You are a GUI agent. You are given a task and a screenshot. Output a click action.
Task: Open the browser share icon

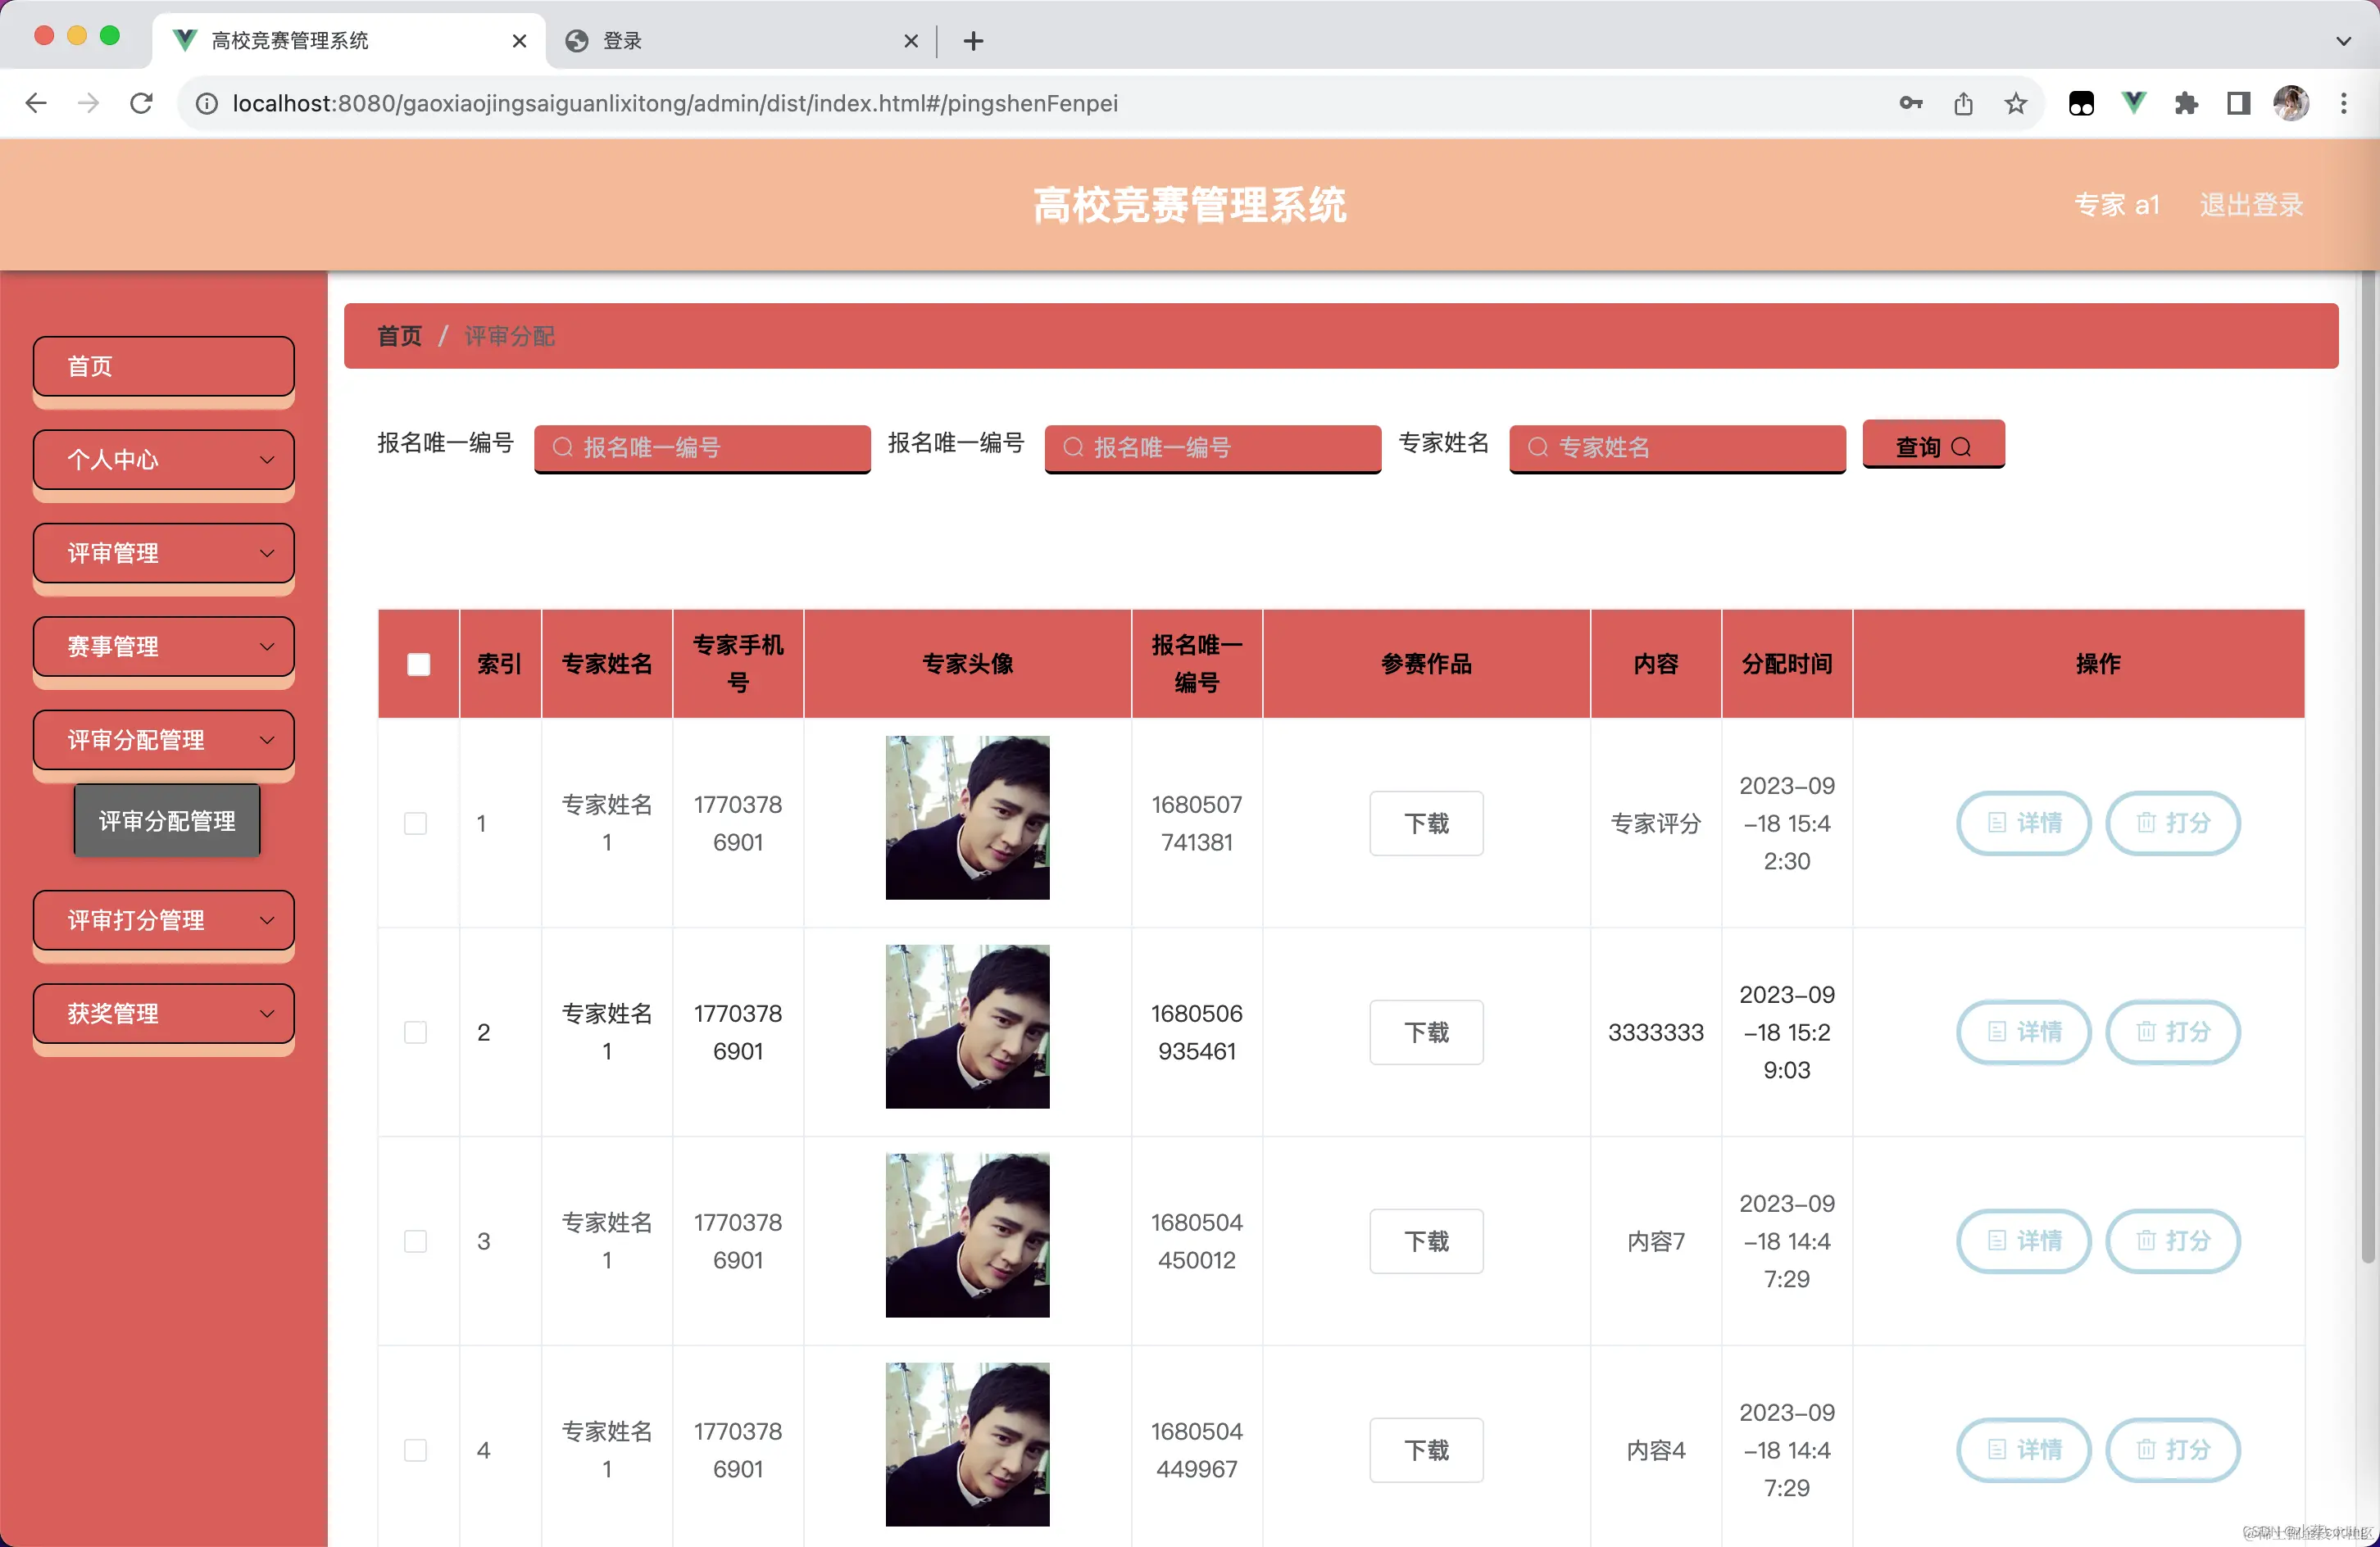pyautogui.click(x=1963, y=103)
